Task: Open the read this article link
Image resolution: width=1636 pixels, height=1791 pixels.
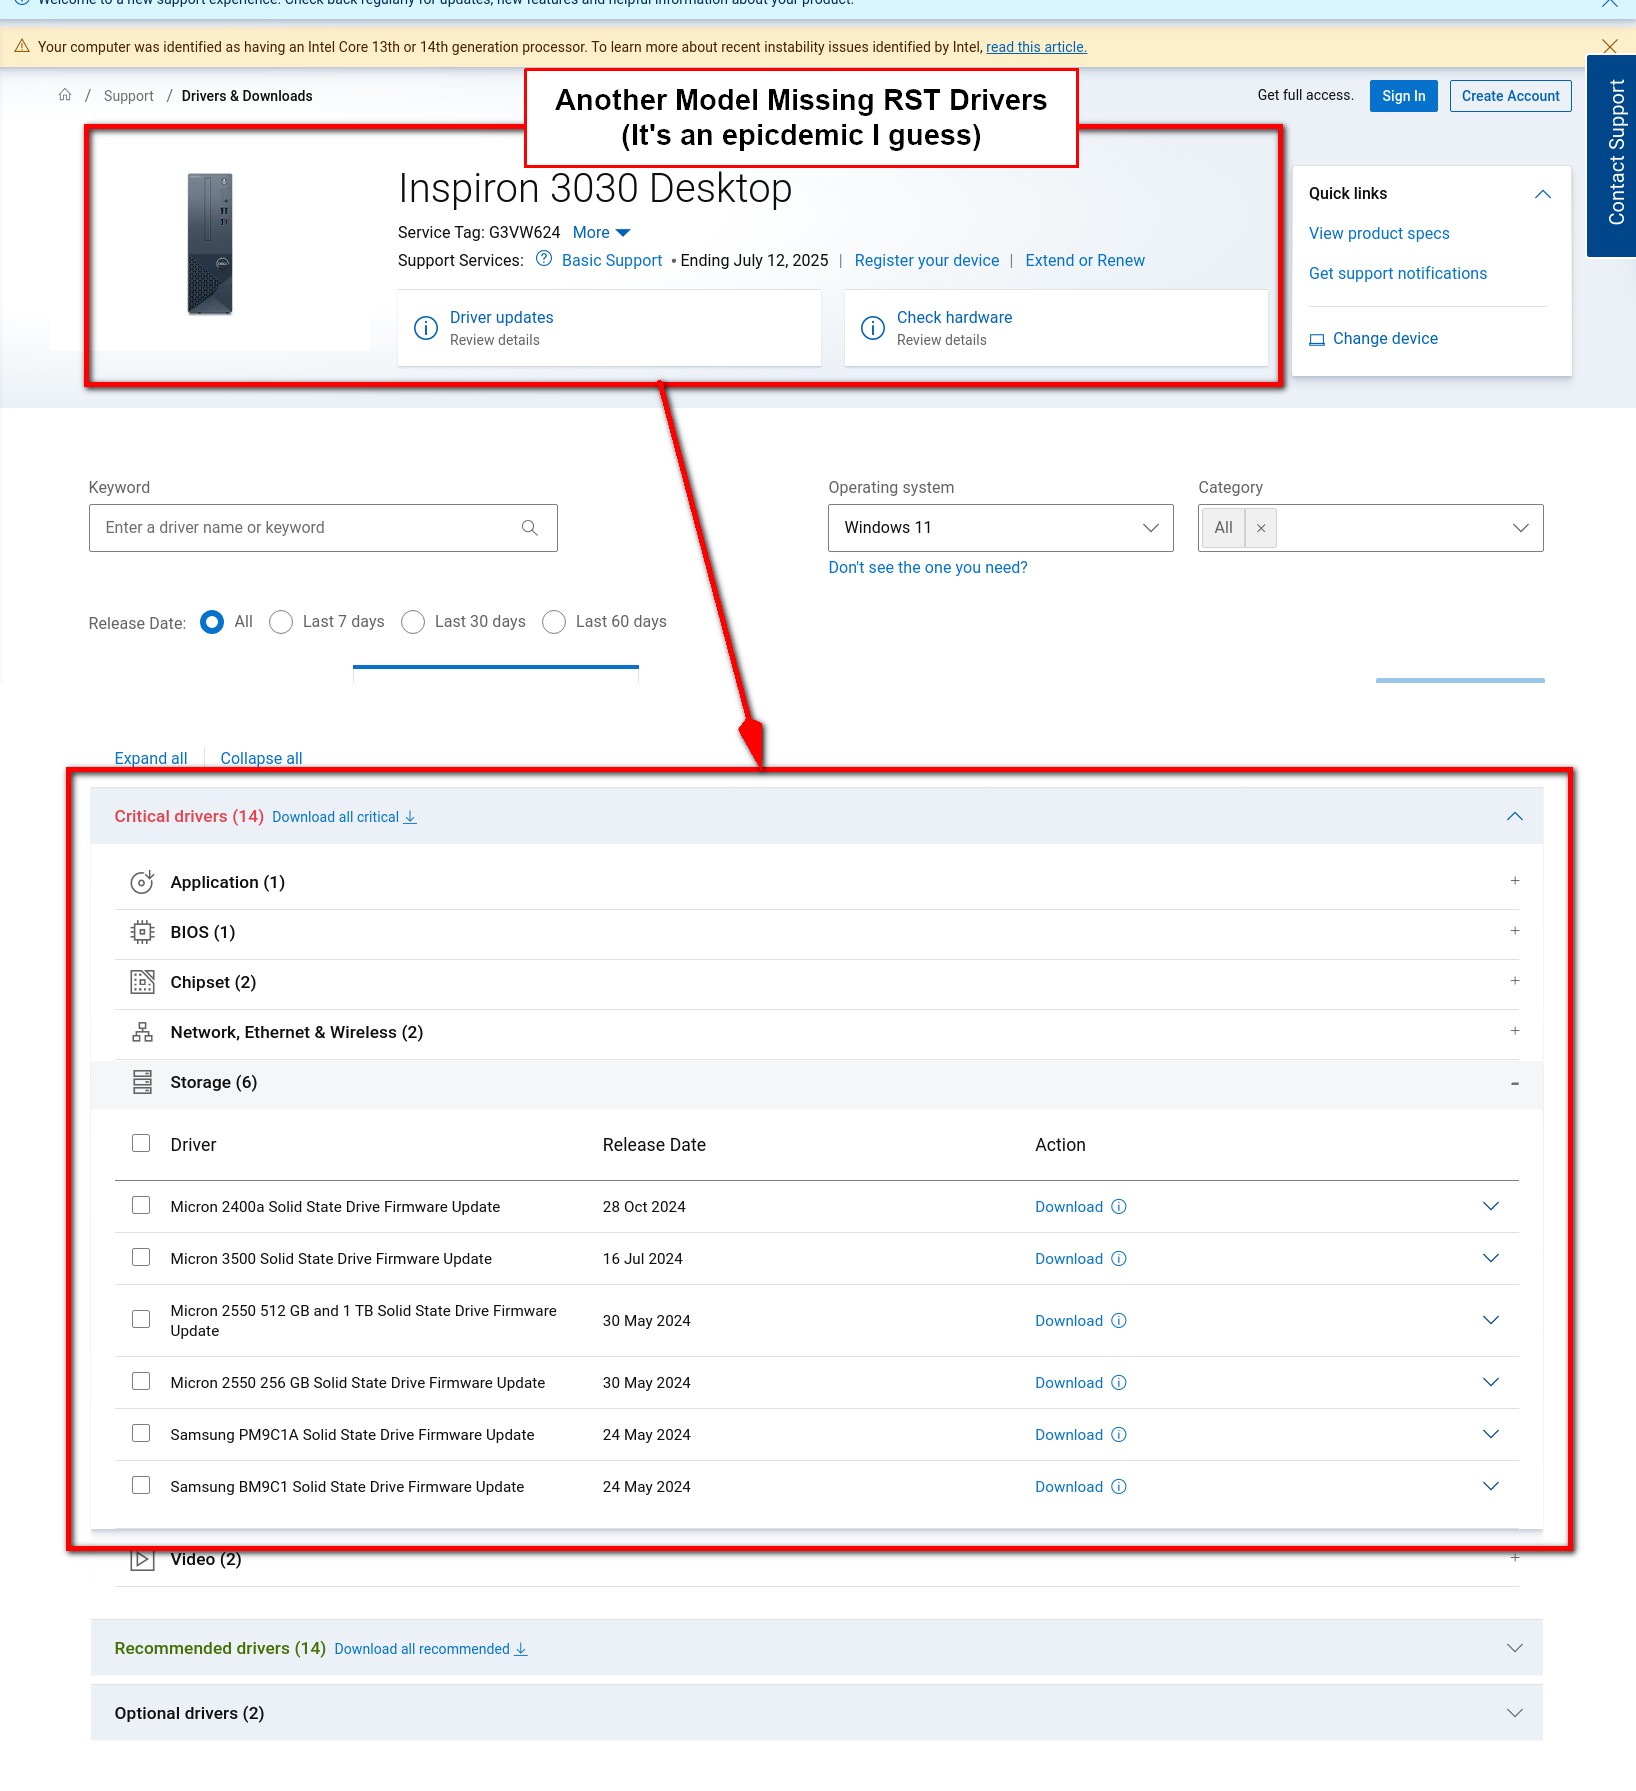Action: click(x=1036, y=47)
